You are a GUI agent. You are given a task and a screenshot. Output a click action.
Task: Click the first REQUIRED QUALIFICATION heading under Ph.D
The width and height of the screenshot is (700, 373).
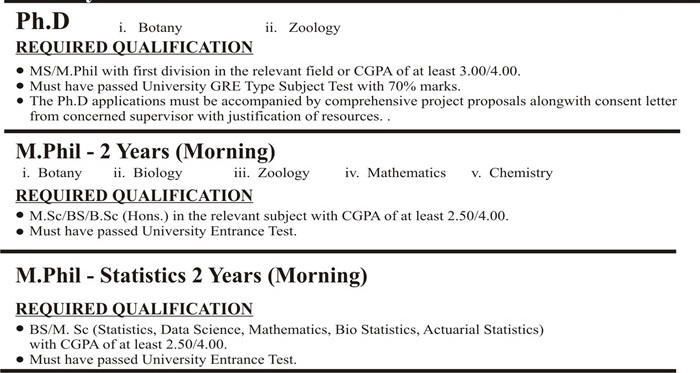[134, 48]
